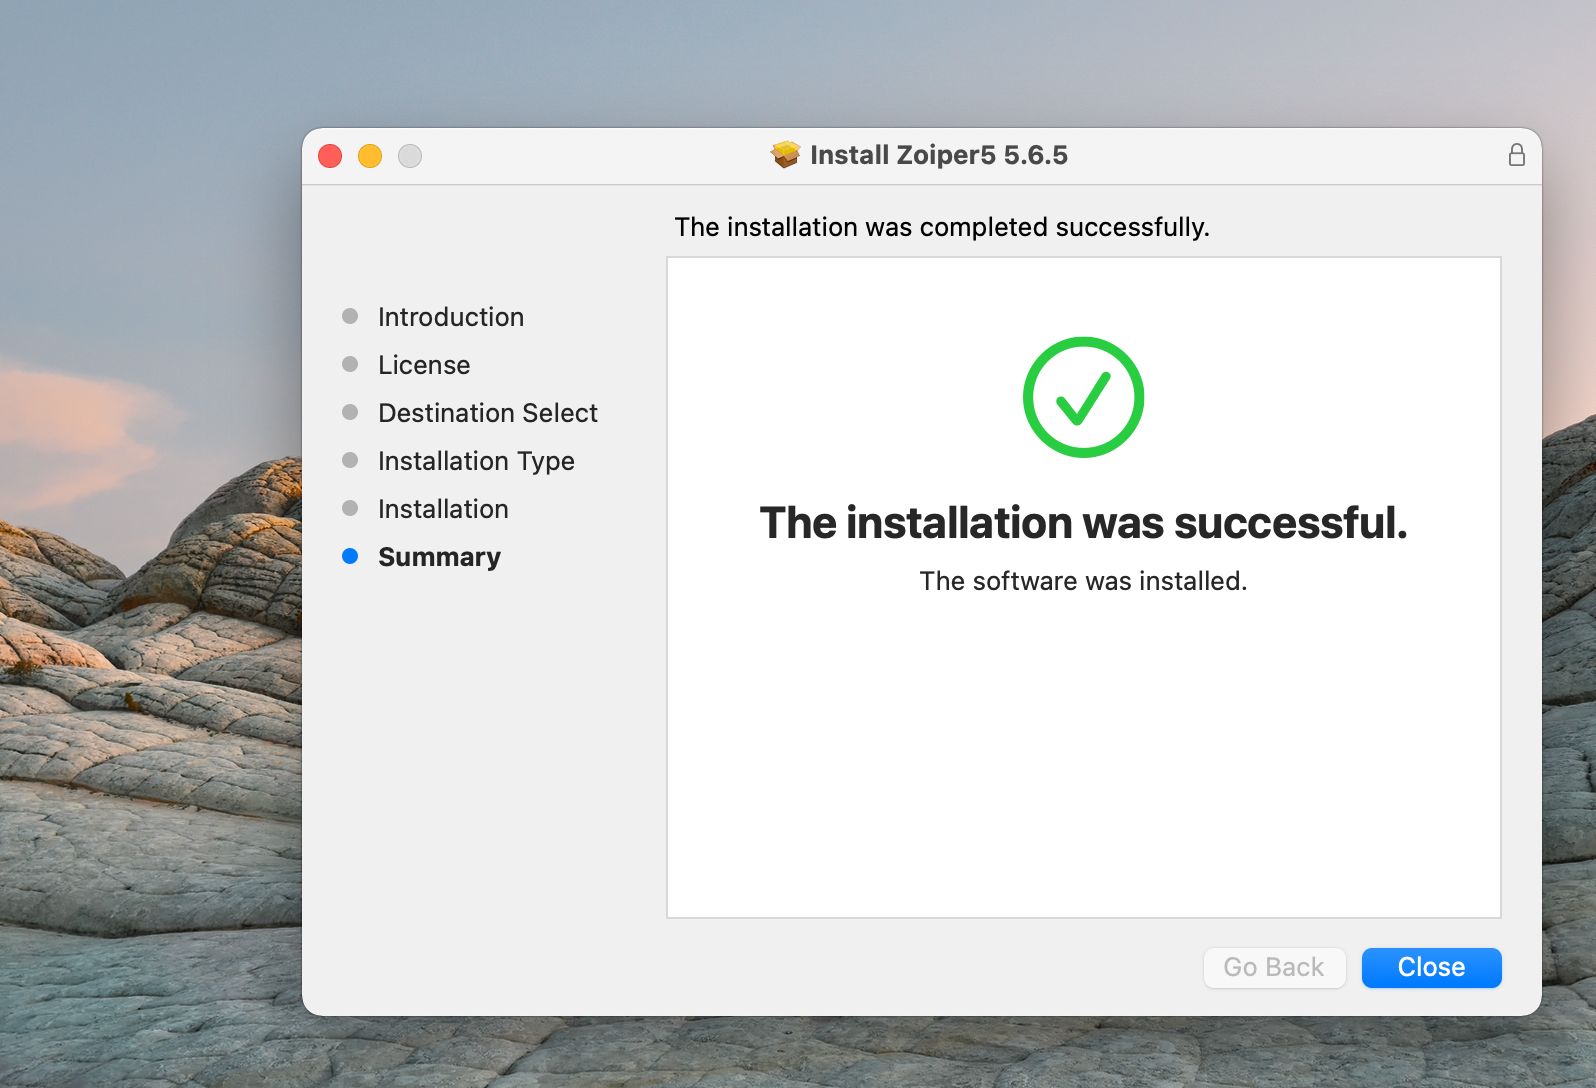Pick the Installation Type step label
1596x1088 pixels.
pyautogui.click(x=476, y=461)
